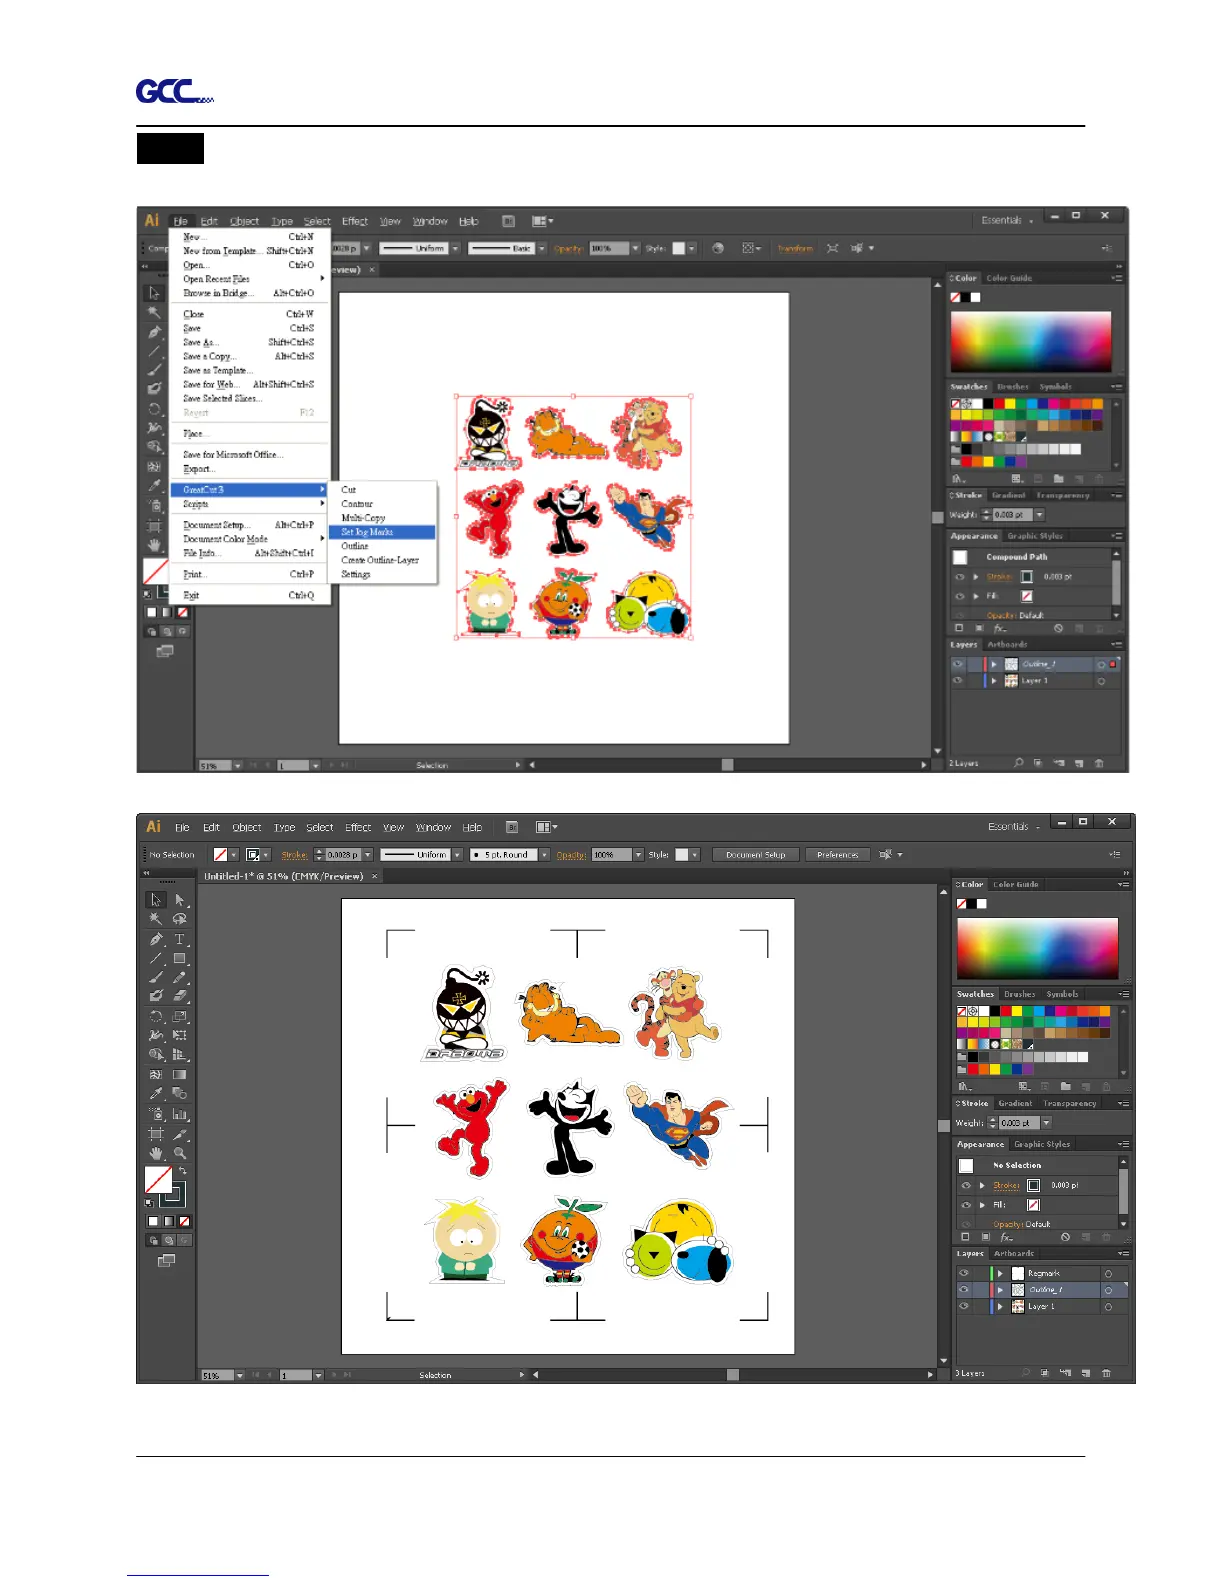Screen dimensions: 1224x1584
Task: Click opacity 100% field in lower screenshot
Action: 612,855
